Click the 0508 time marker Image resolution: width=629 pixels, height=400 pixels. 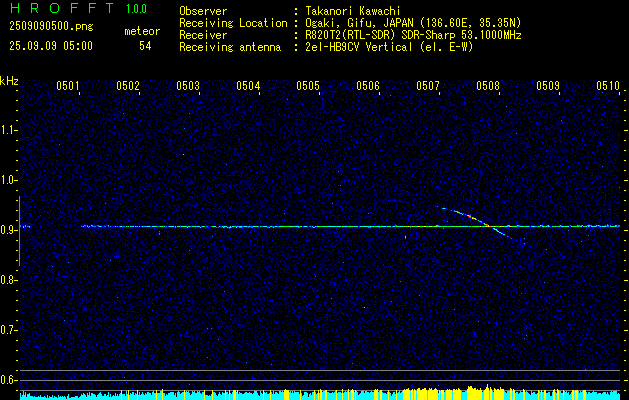487,85
